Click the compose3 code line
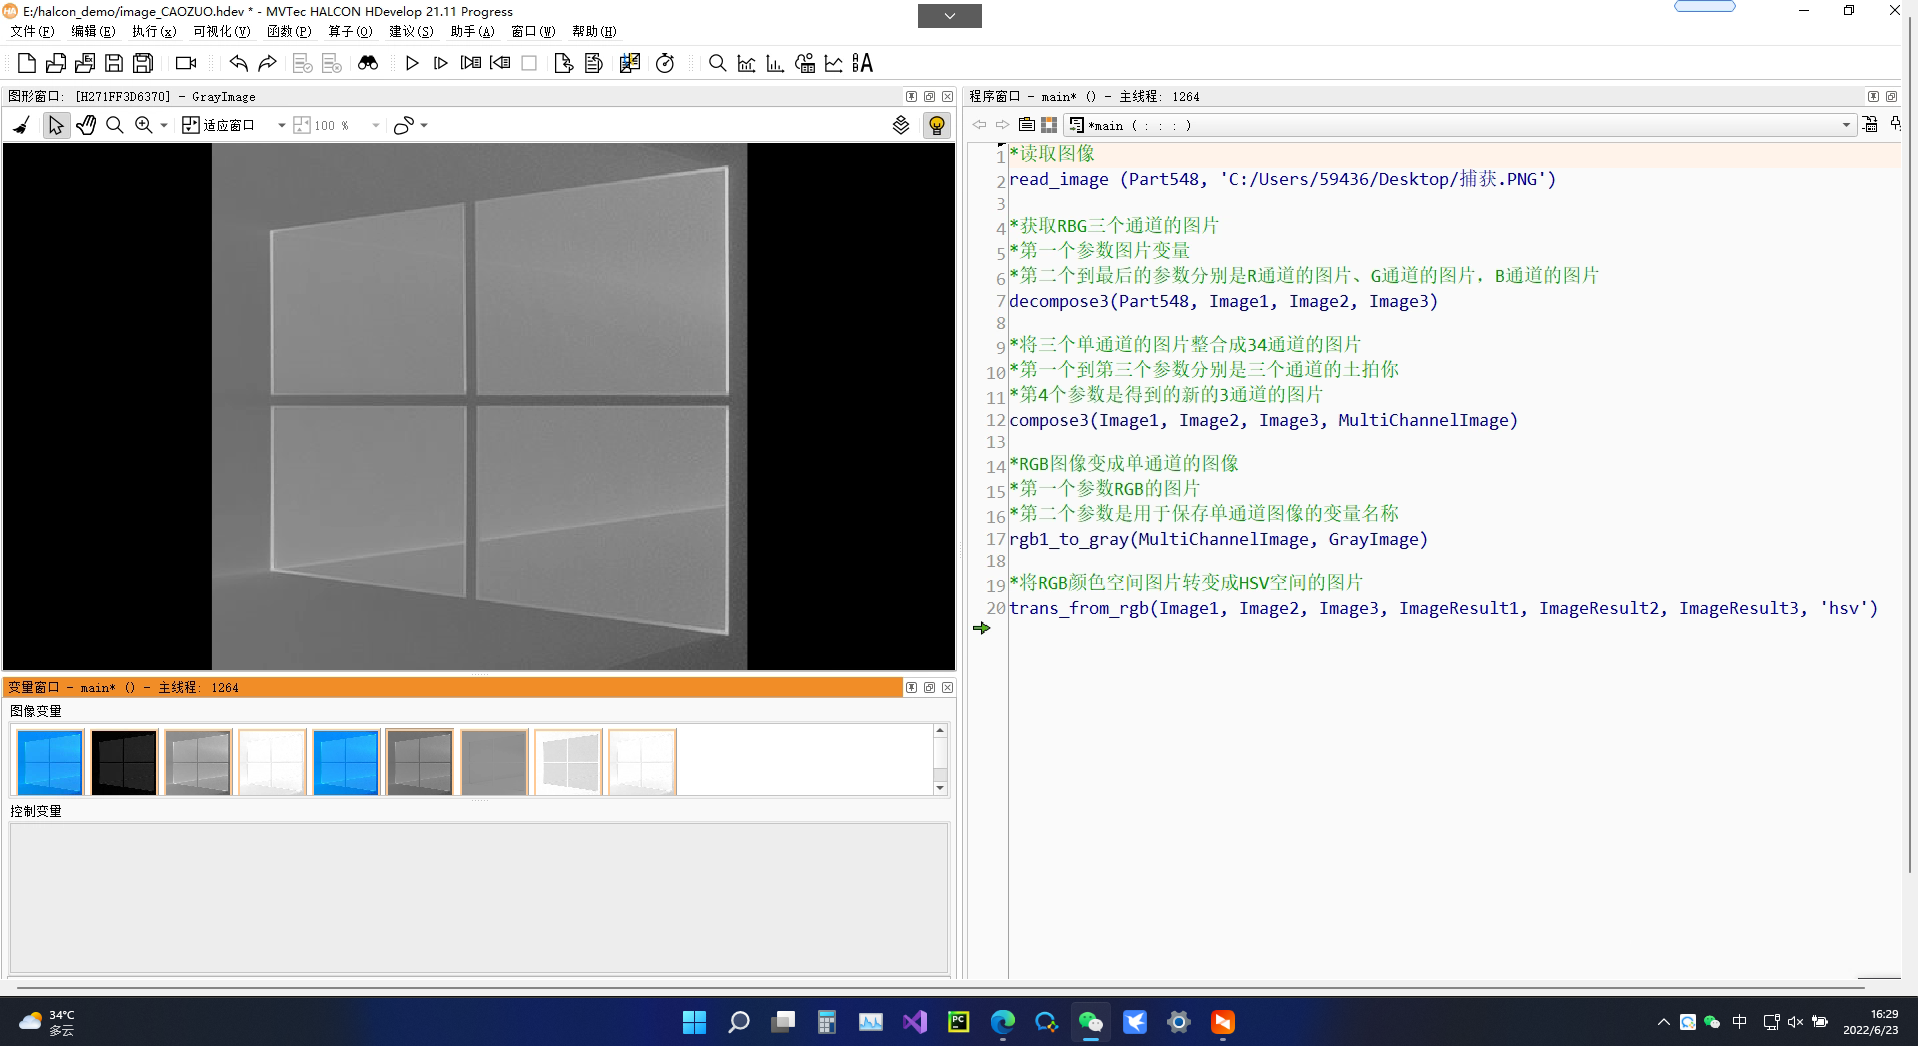Screen dimensions: 1918x1046 [x=1263, y=420]
